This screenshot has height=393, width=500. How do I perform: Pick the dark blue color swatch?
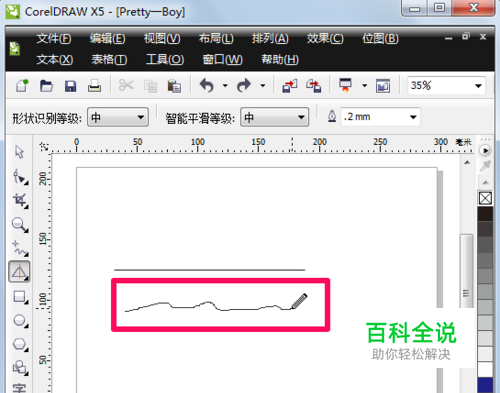485,385
